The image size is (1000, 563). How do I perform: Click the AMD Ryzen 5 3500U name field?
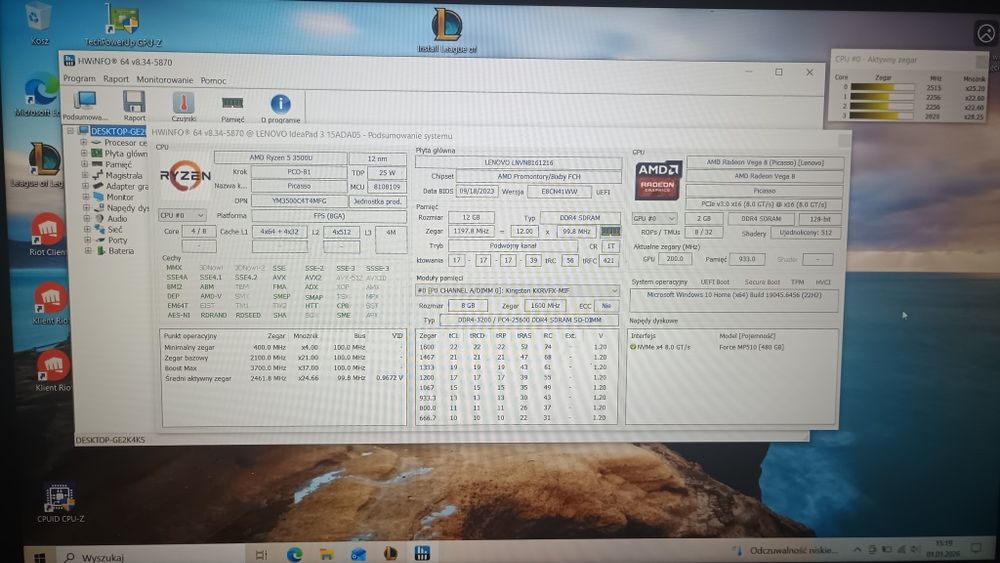pyautogui.click(x=281, y=157)
